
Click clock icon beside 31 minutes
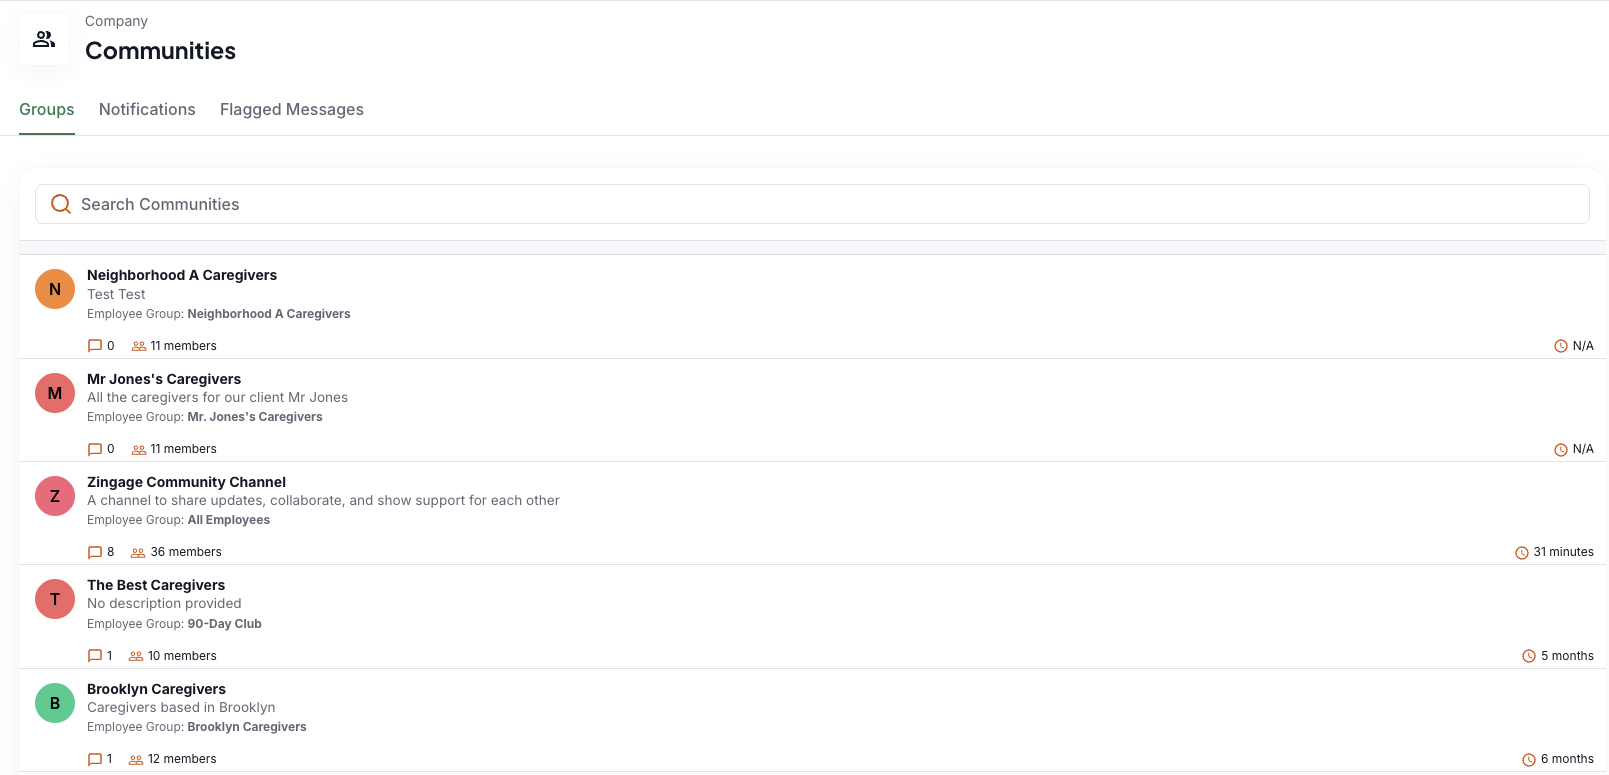1522,552
